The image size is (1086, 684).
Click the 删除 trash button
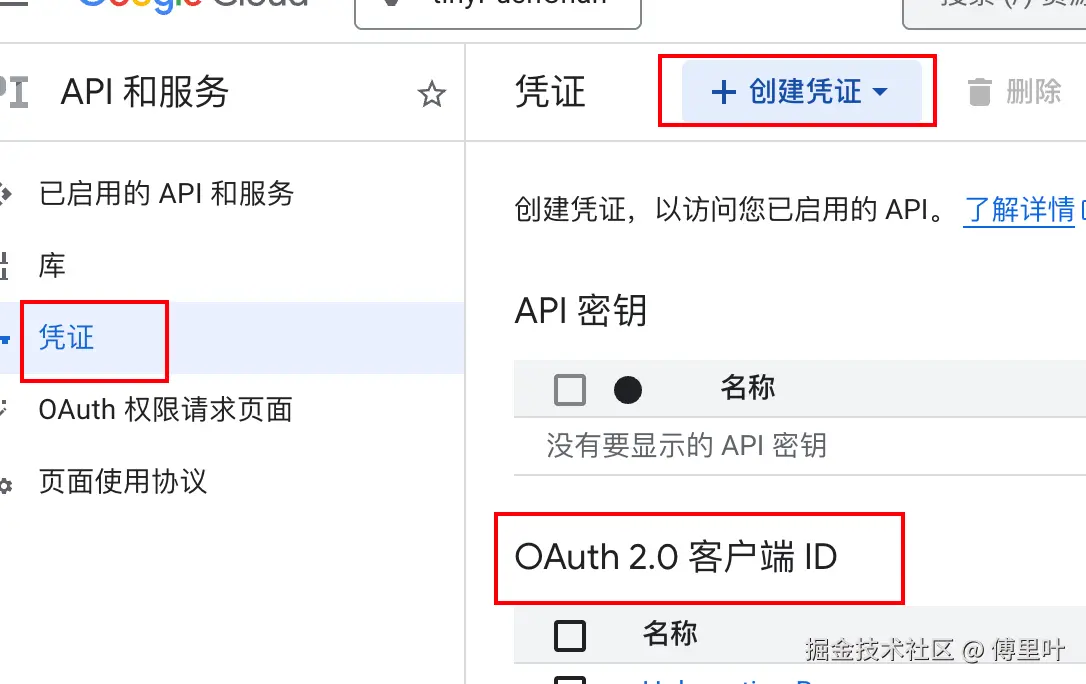click(1014, 91)
